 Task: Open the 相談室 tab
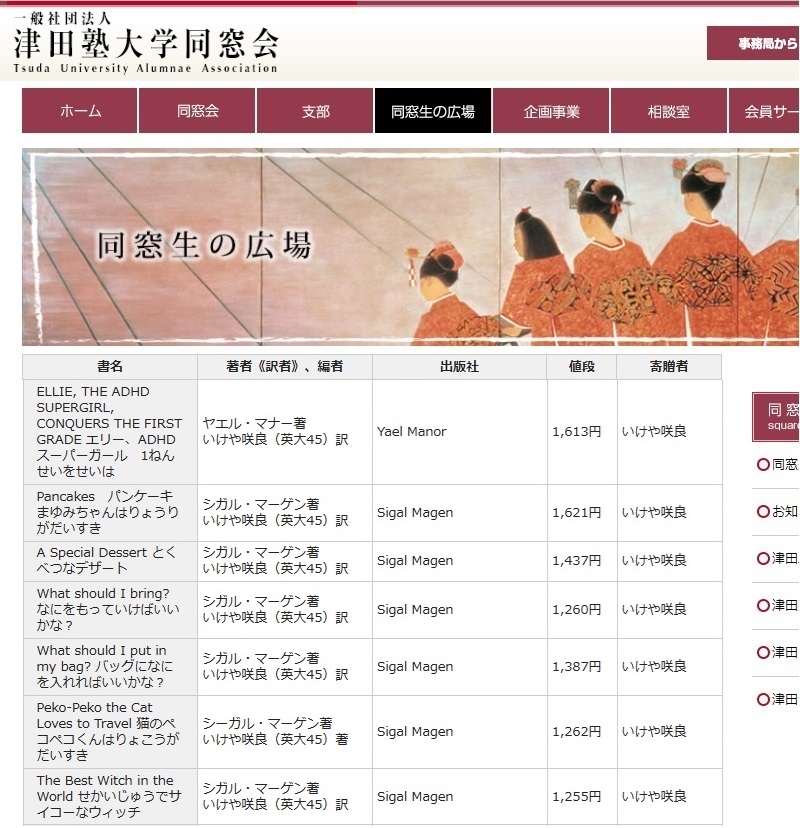point(669,111)
